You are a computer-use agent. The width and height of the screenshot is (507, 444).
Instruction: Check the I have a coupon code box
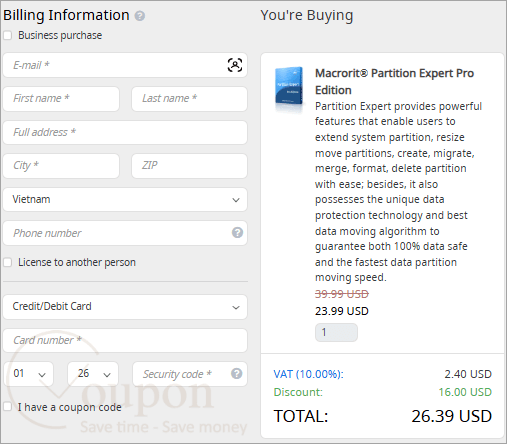click(x=8, y=407)
